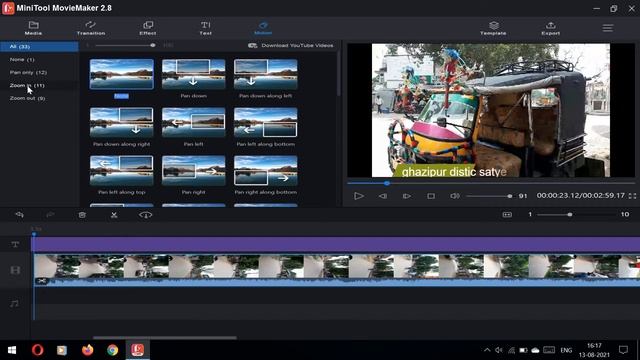Open the Media tab
The height and width of the screenshot is (360, 640).
(x=33, y=28)
